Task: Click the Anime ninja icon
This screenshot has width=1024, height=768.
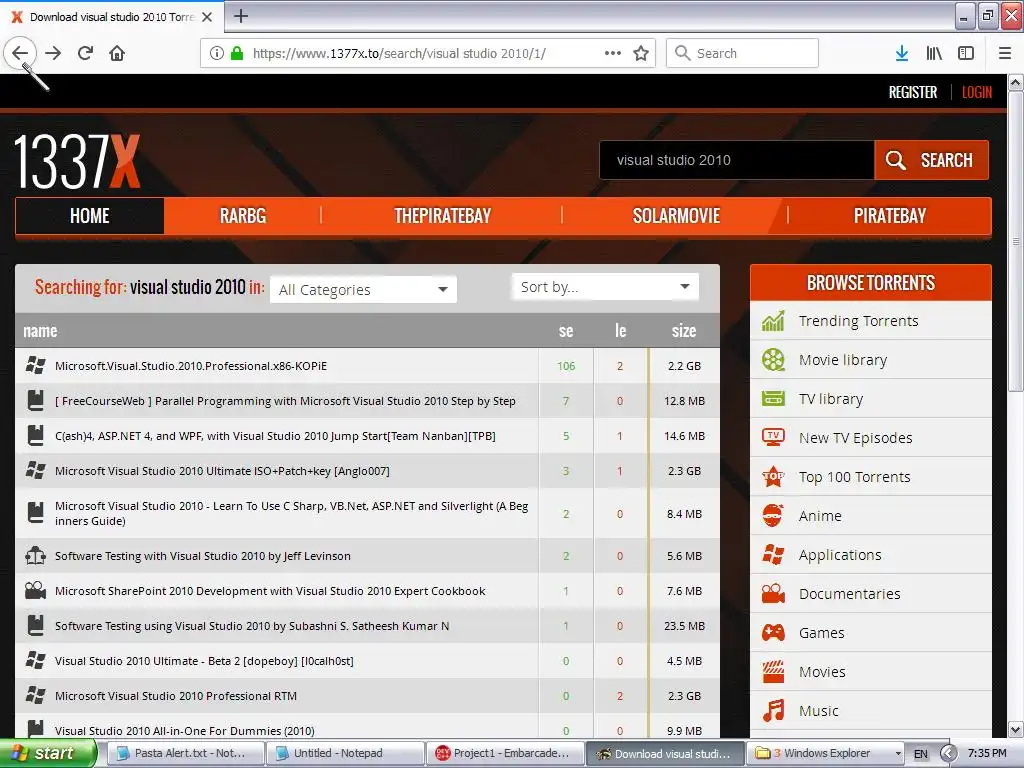Action: (773, 515)
